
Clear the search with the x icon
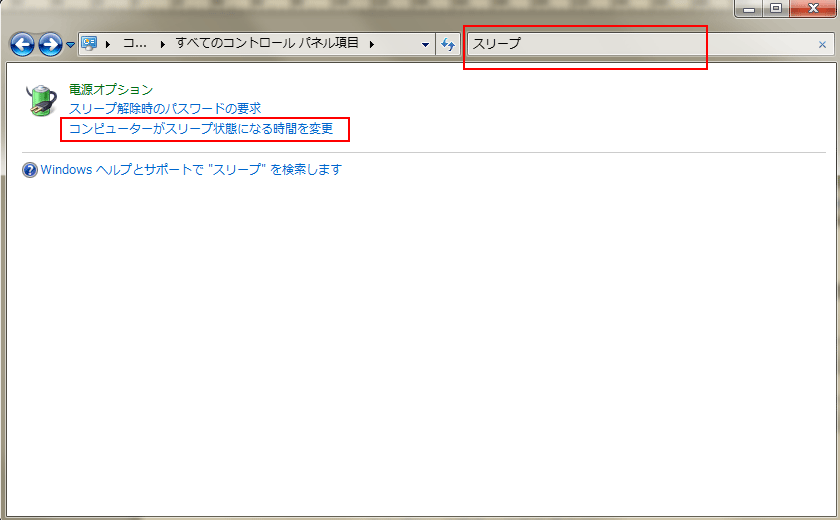click(x=822, y=45)
